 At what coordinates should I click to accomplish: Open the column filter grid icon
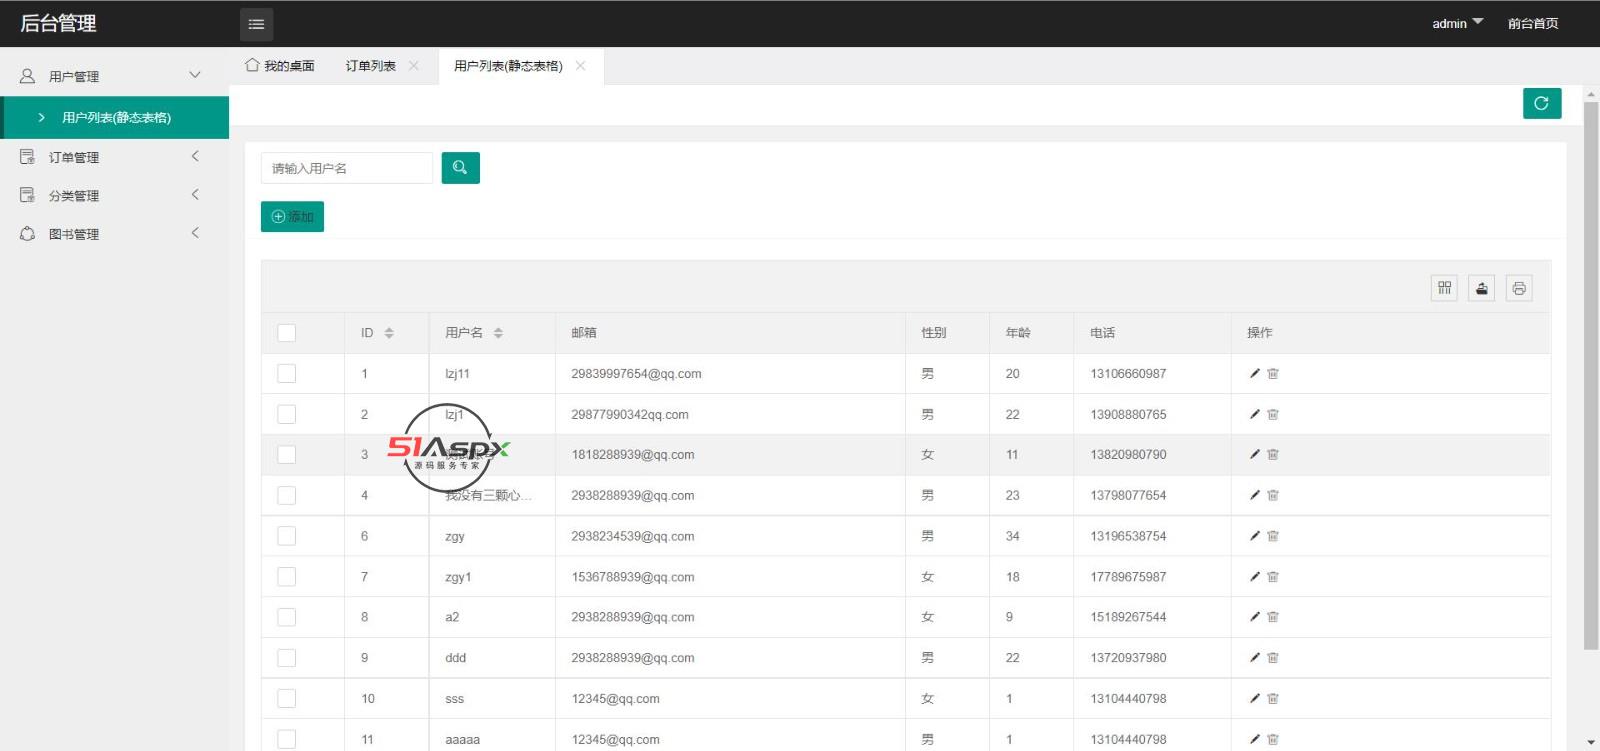click(x=1444, y=288)
